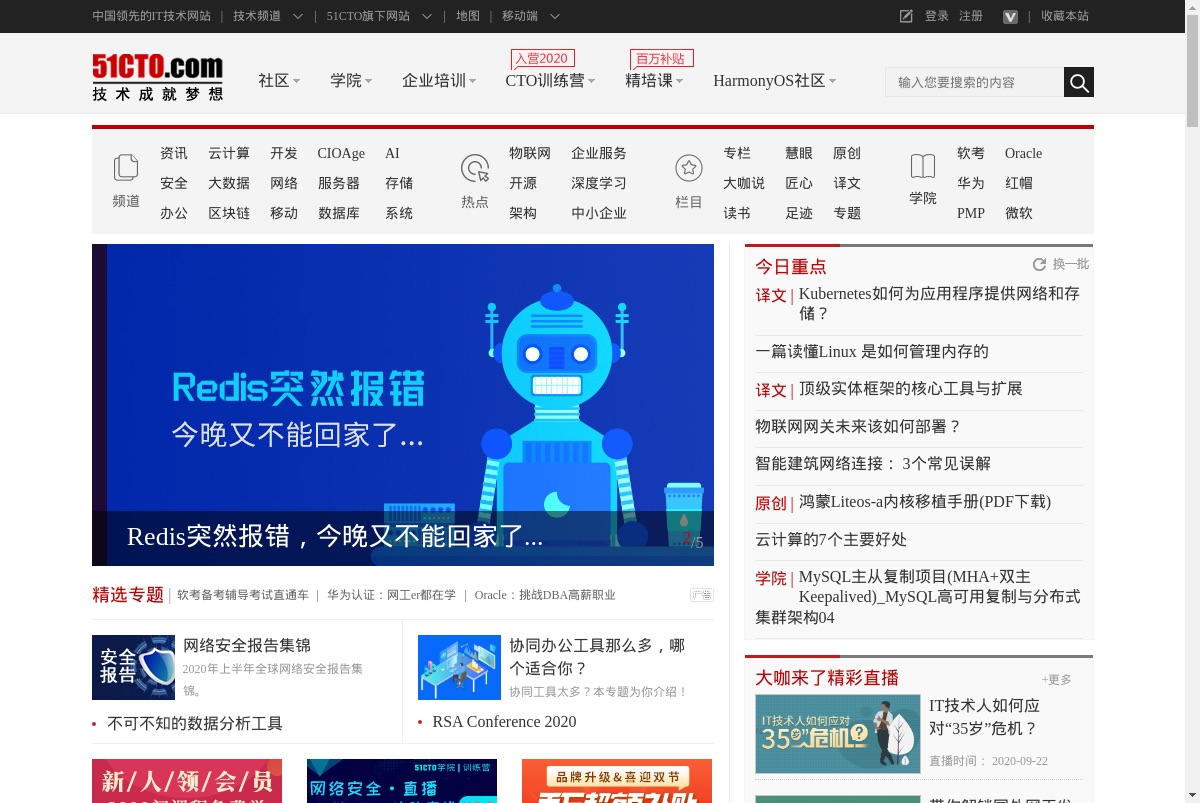Viewport: 1200px width, 803px height.
Task: Open the 慧眼 column link
Action: point(799,153)
